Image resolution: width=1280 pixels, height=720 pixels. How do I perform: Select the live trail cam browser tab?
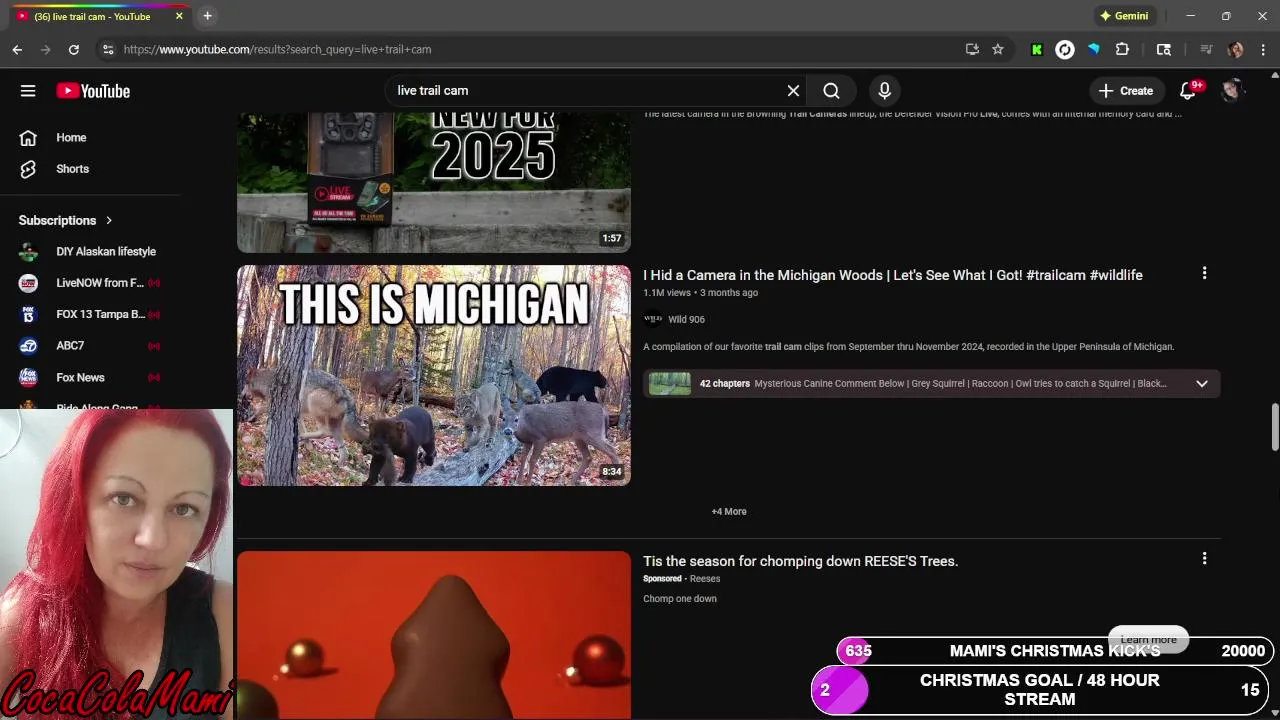coord(98,16)
